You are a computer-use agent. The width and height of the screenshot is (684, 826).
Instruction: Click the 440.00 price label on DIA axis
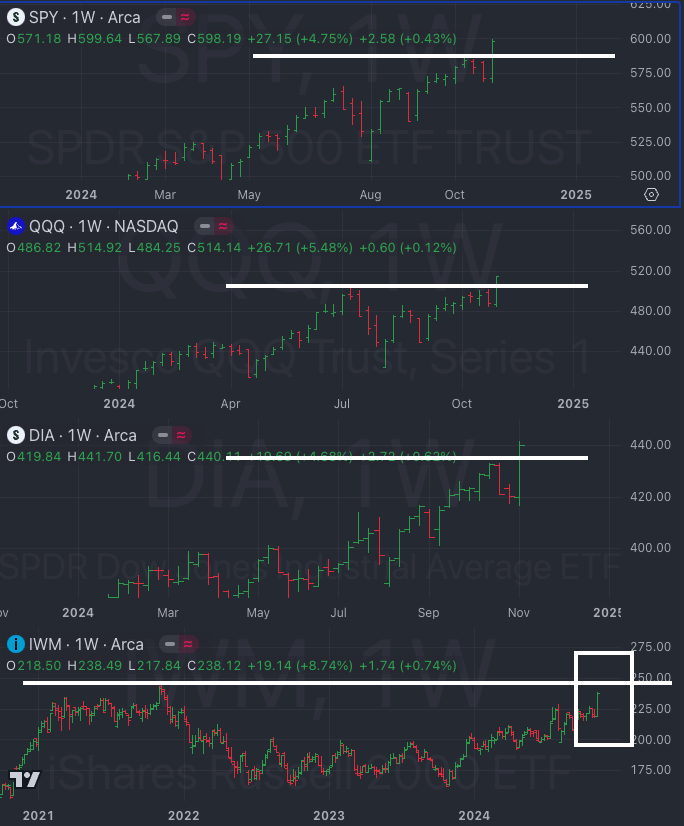click(x=650, y=445)
